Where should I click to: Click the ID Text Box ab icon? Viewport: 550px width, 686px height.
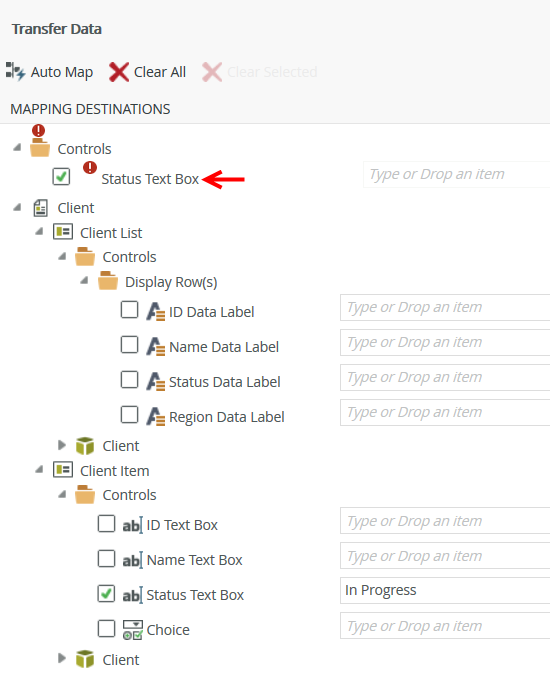tap(133, 525)
